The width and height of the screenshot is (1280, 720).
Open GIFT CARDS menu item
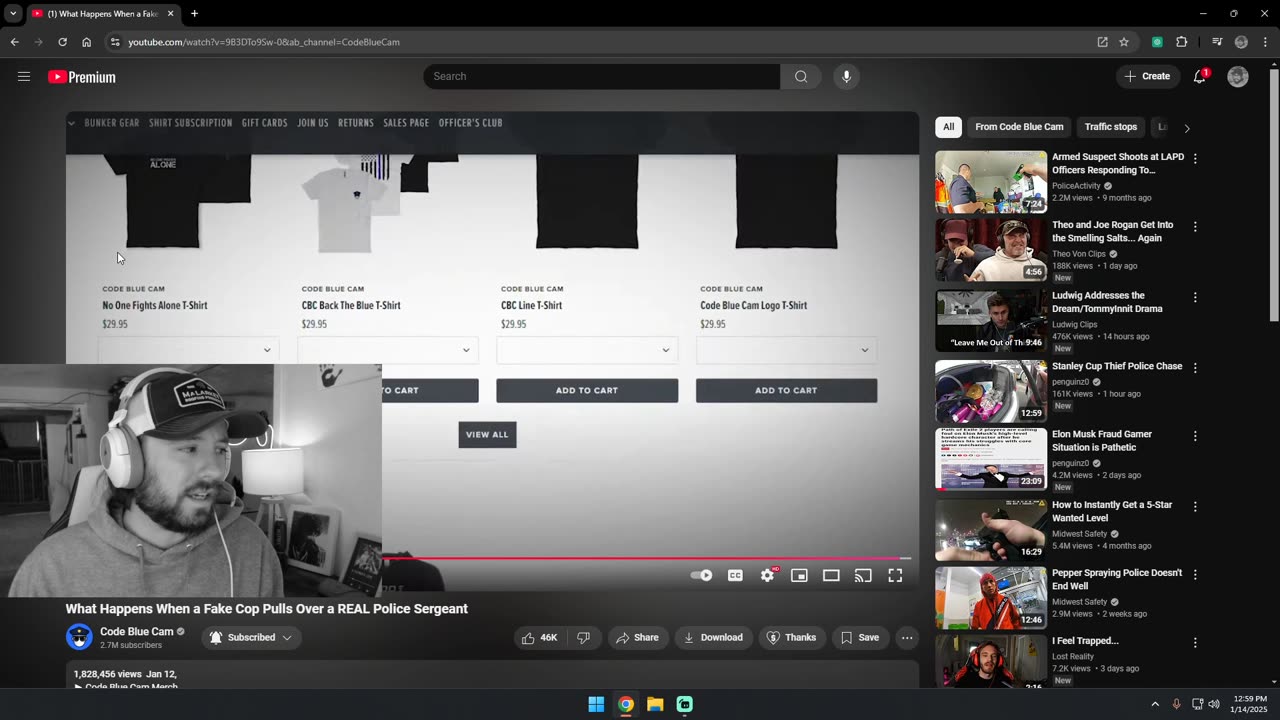click(265, 123)
